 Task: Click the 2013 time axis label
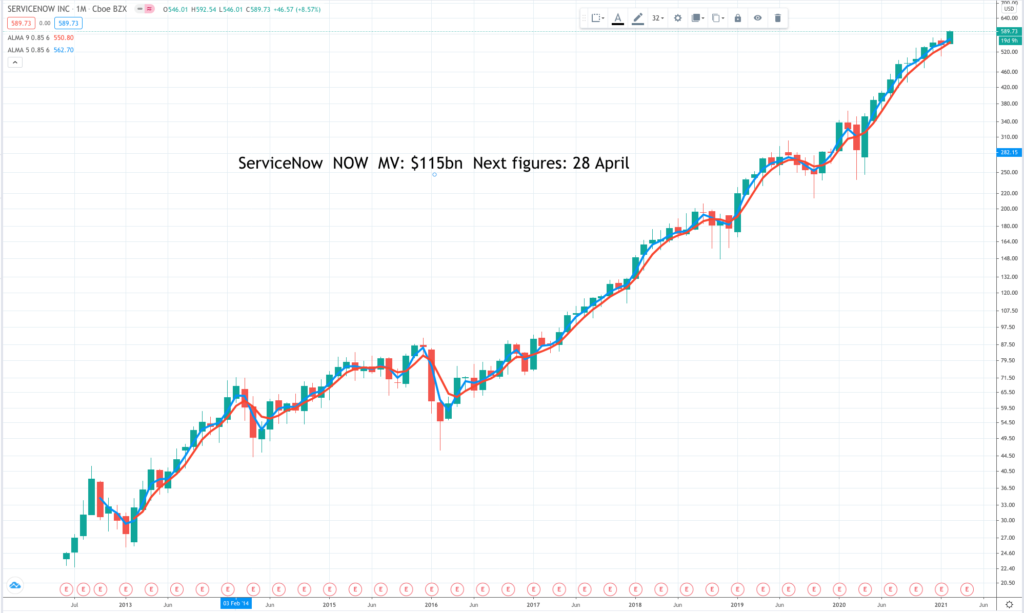[x=125, y=605]
